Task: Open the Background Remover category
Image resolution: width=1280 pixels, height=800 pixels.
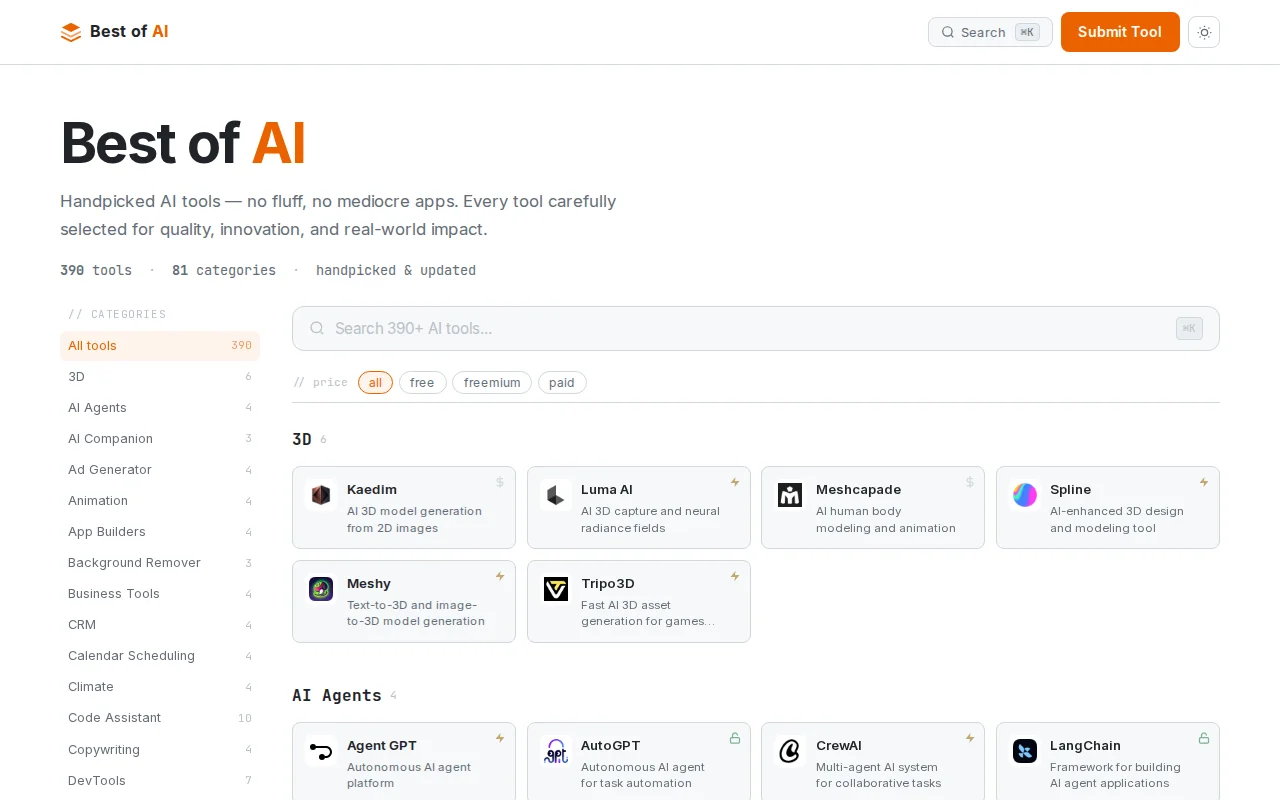Action: pyautogui.click(x=160, y=563)
